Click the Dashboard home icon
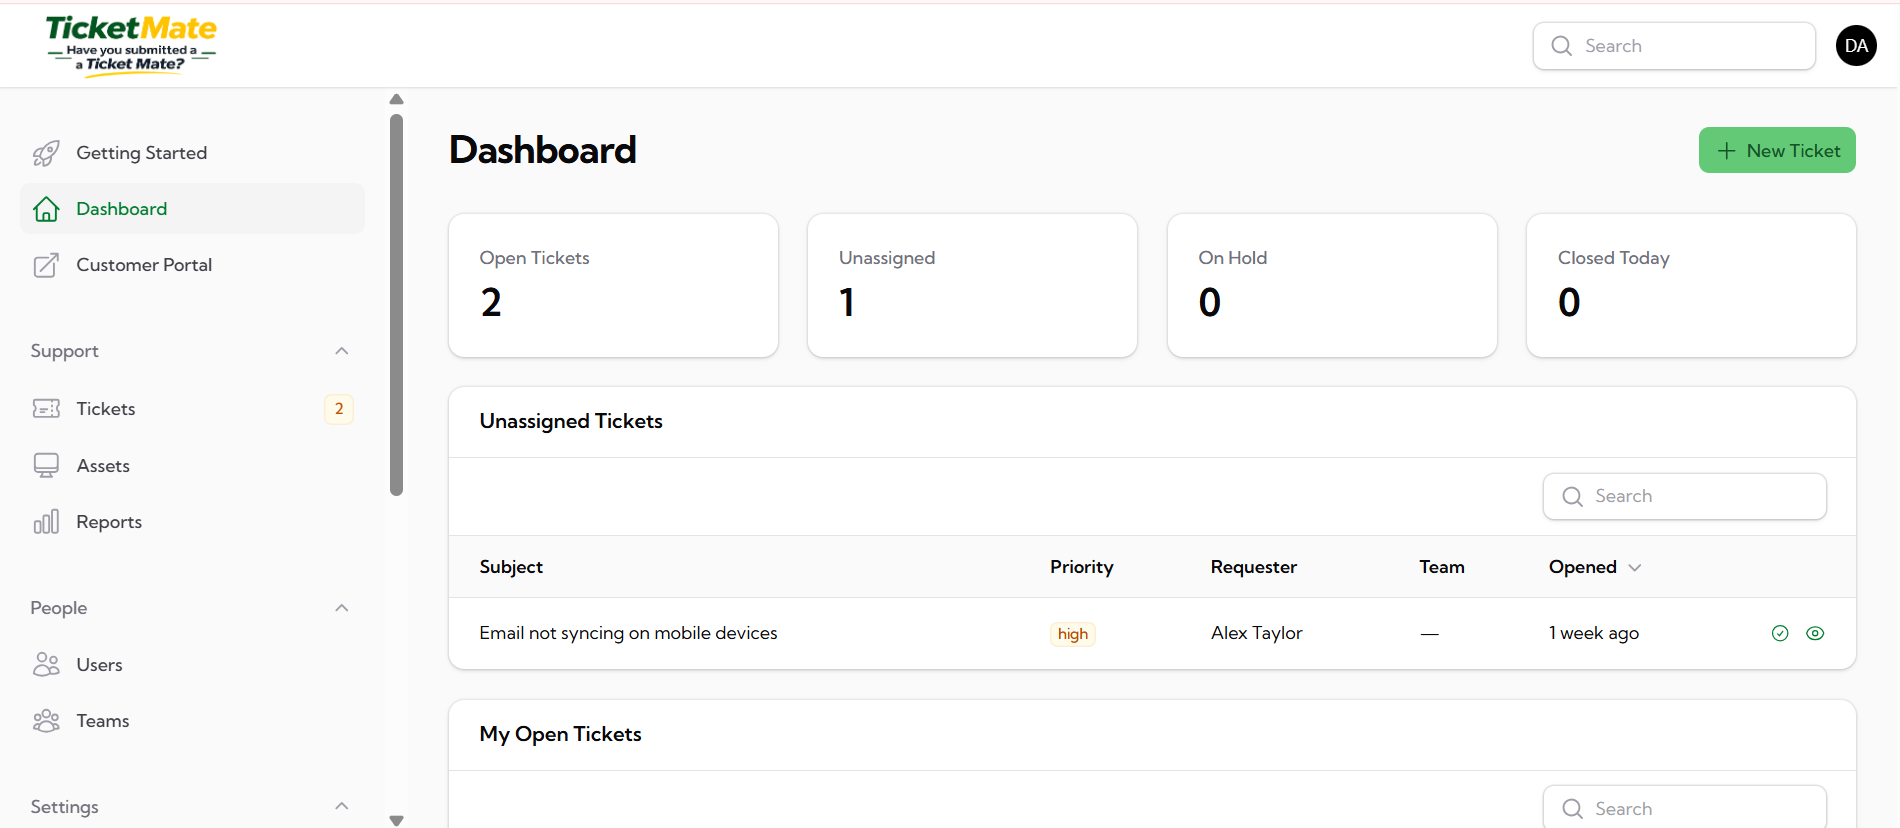 tap(46, 209)
